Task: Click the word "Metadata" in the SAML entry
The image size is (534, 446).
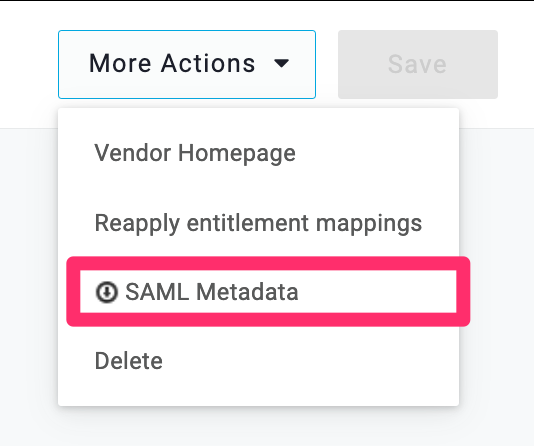Action: coord(247,292)
